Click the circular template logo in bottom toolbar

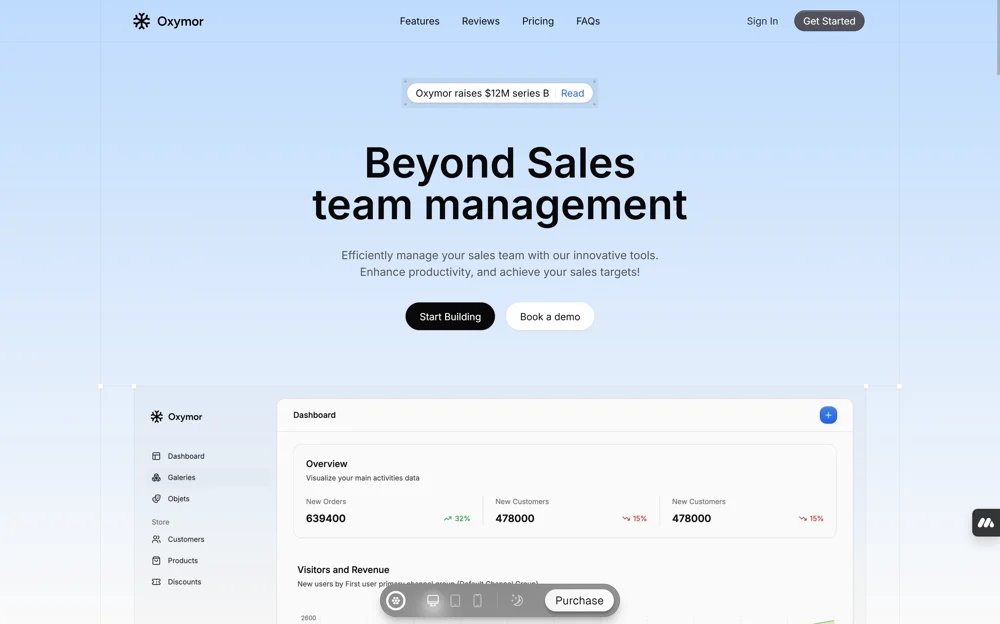(x=396, y=600)
